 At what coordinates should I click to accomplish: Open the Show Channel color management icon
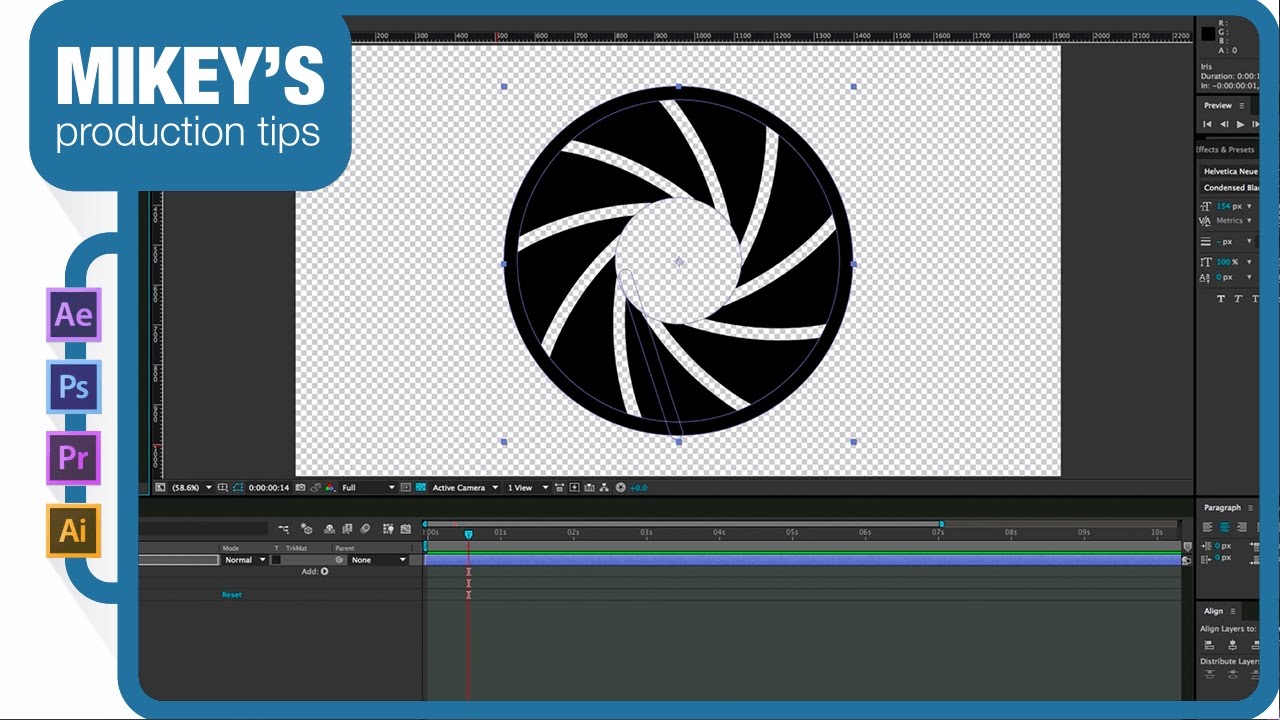[x=330, y=487]
